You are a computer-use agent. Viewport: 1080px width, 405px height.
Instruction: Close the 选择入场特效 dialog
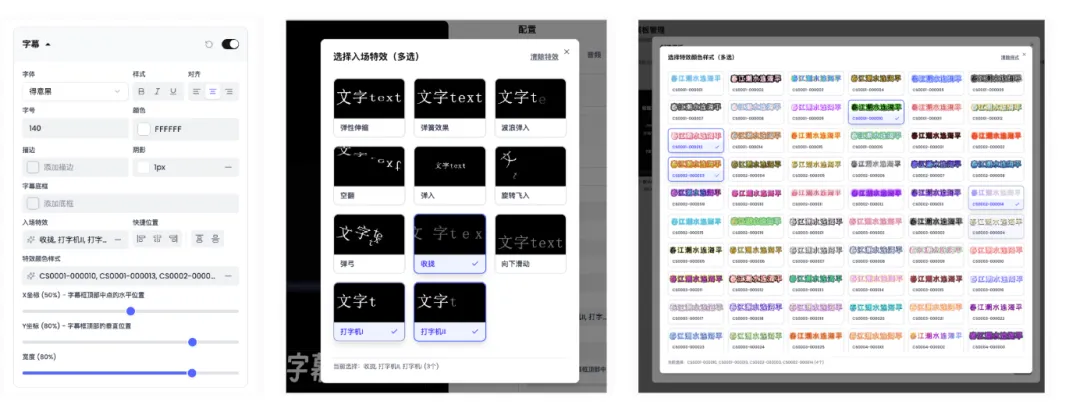click(x=567, y=52)
